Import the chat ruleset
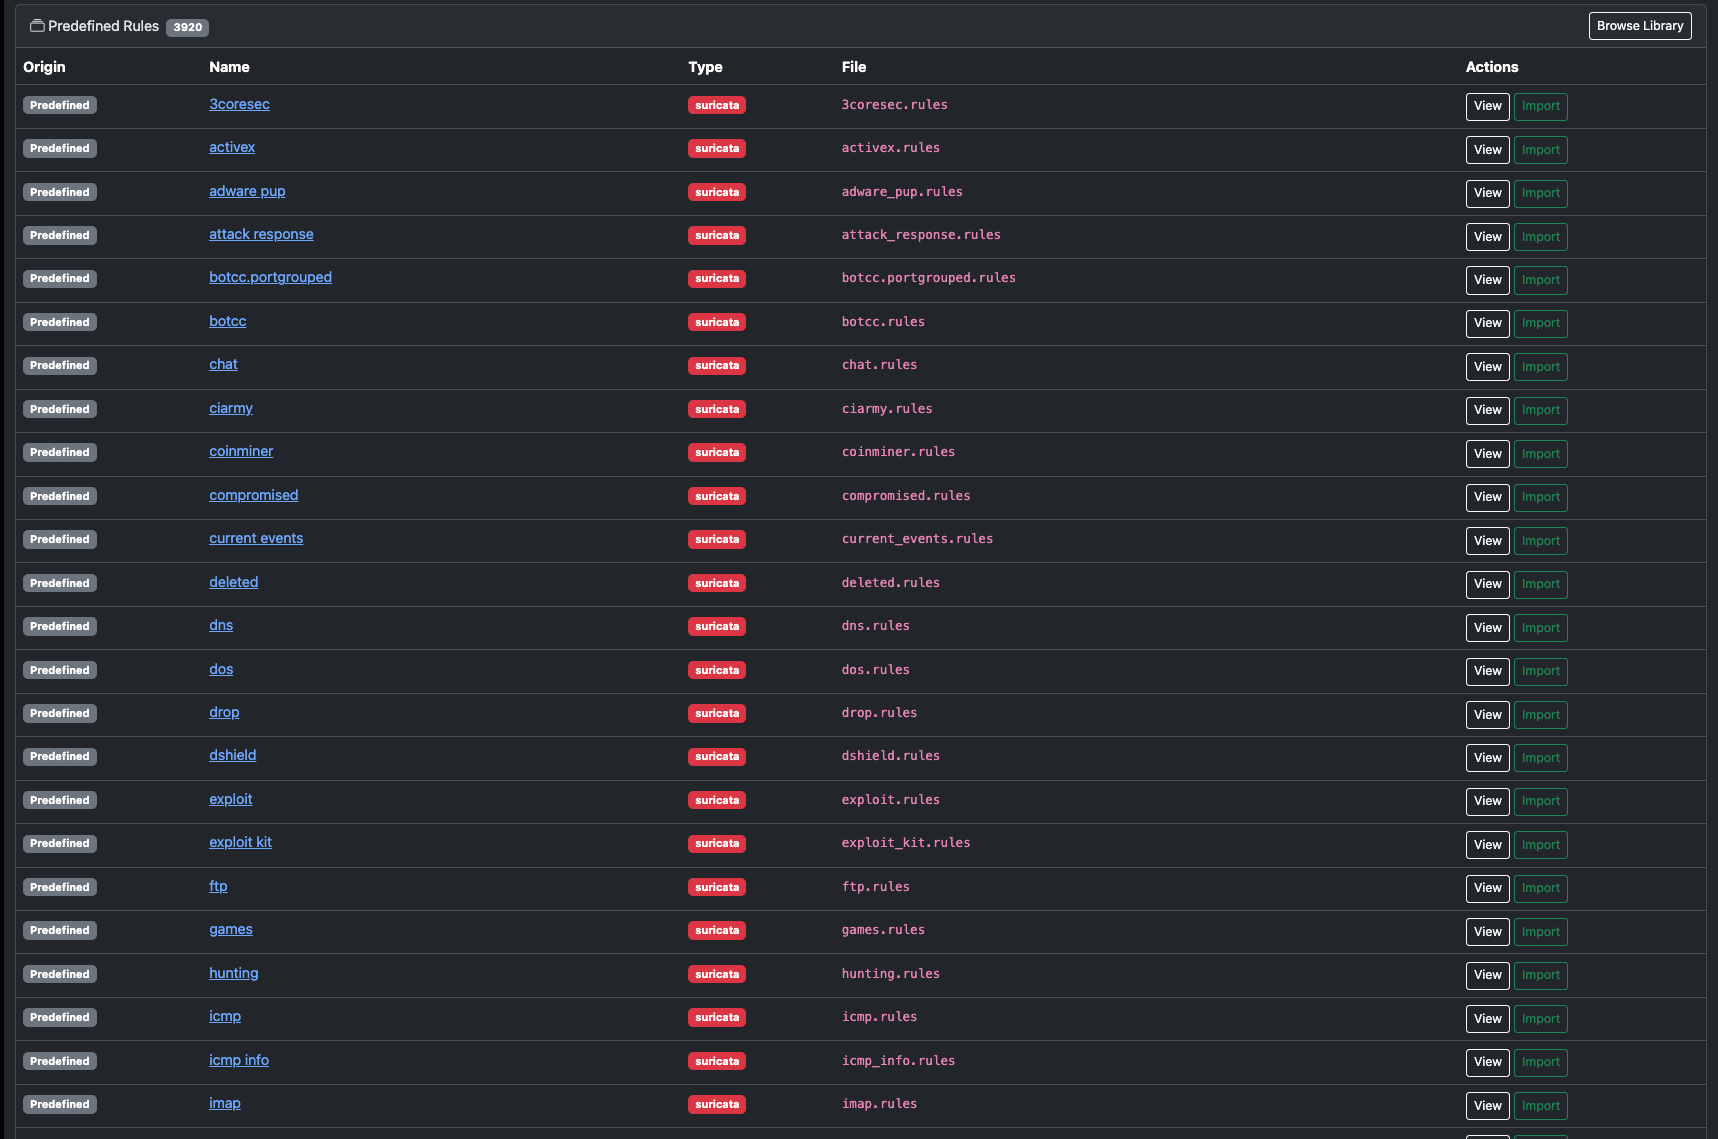 point(1540,367)
